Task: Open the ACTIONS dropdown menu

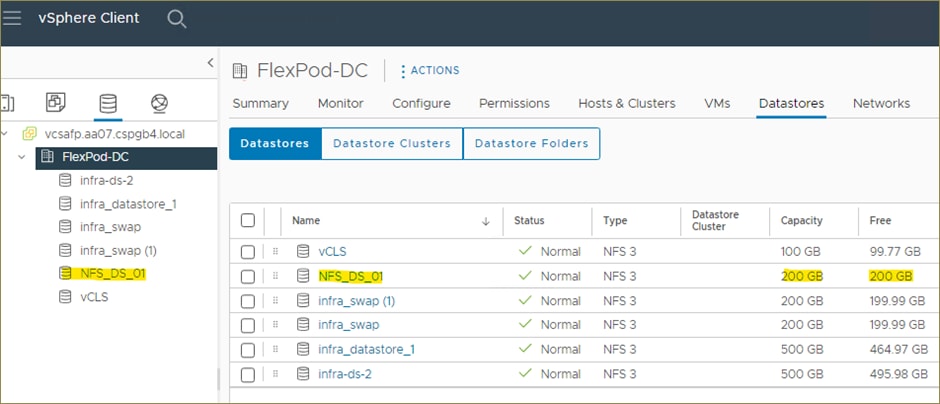Action: tap(430, 71)
